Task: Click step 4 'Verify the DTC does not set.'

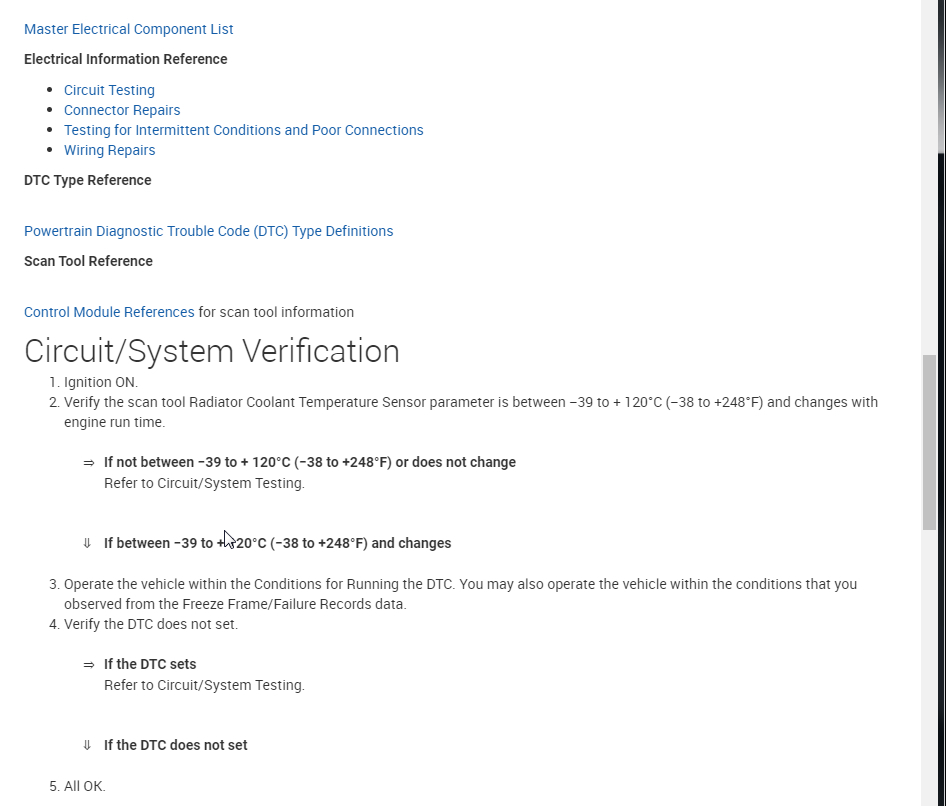Action: [151, 624]
